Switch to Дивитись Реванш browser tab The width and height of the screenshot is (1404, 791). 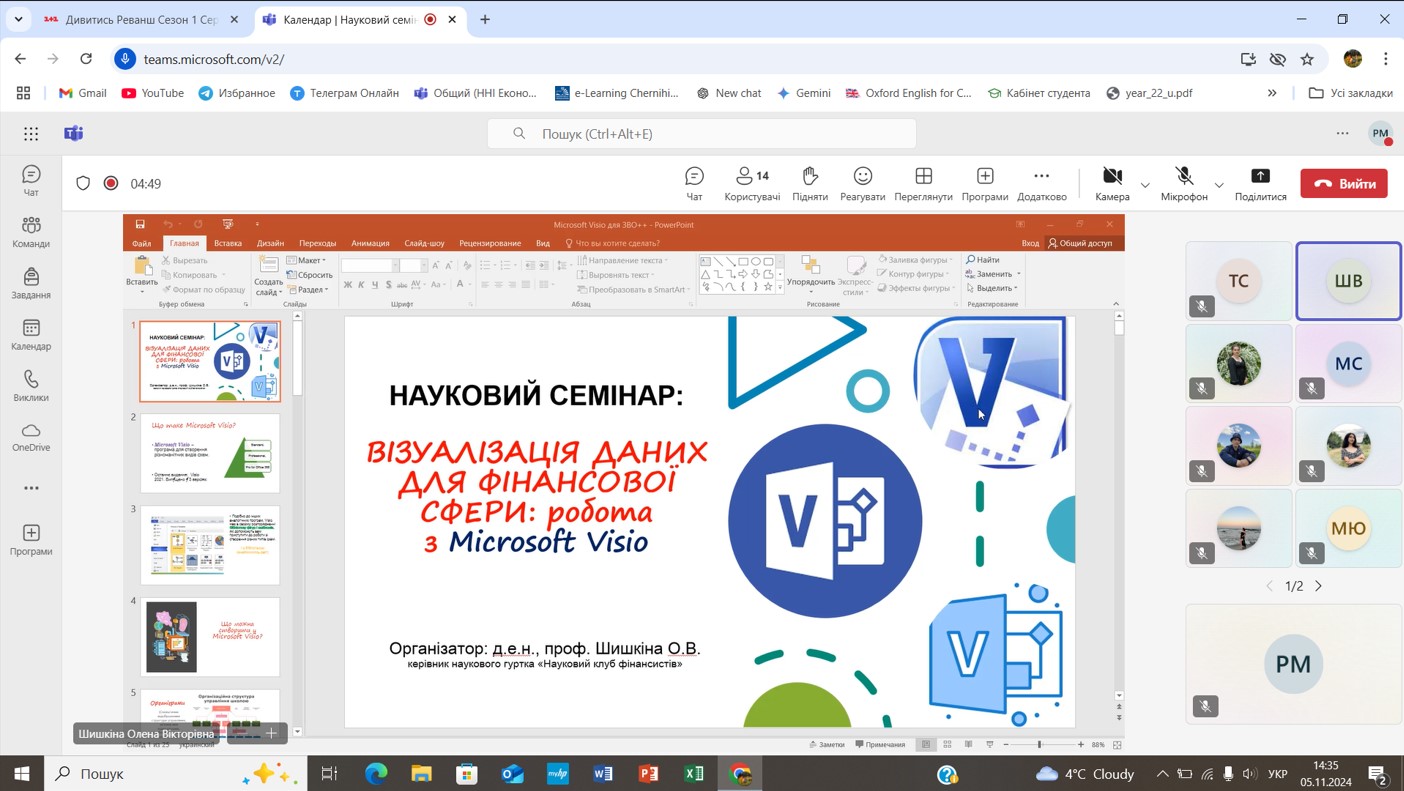(x=140, y=19)
